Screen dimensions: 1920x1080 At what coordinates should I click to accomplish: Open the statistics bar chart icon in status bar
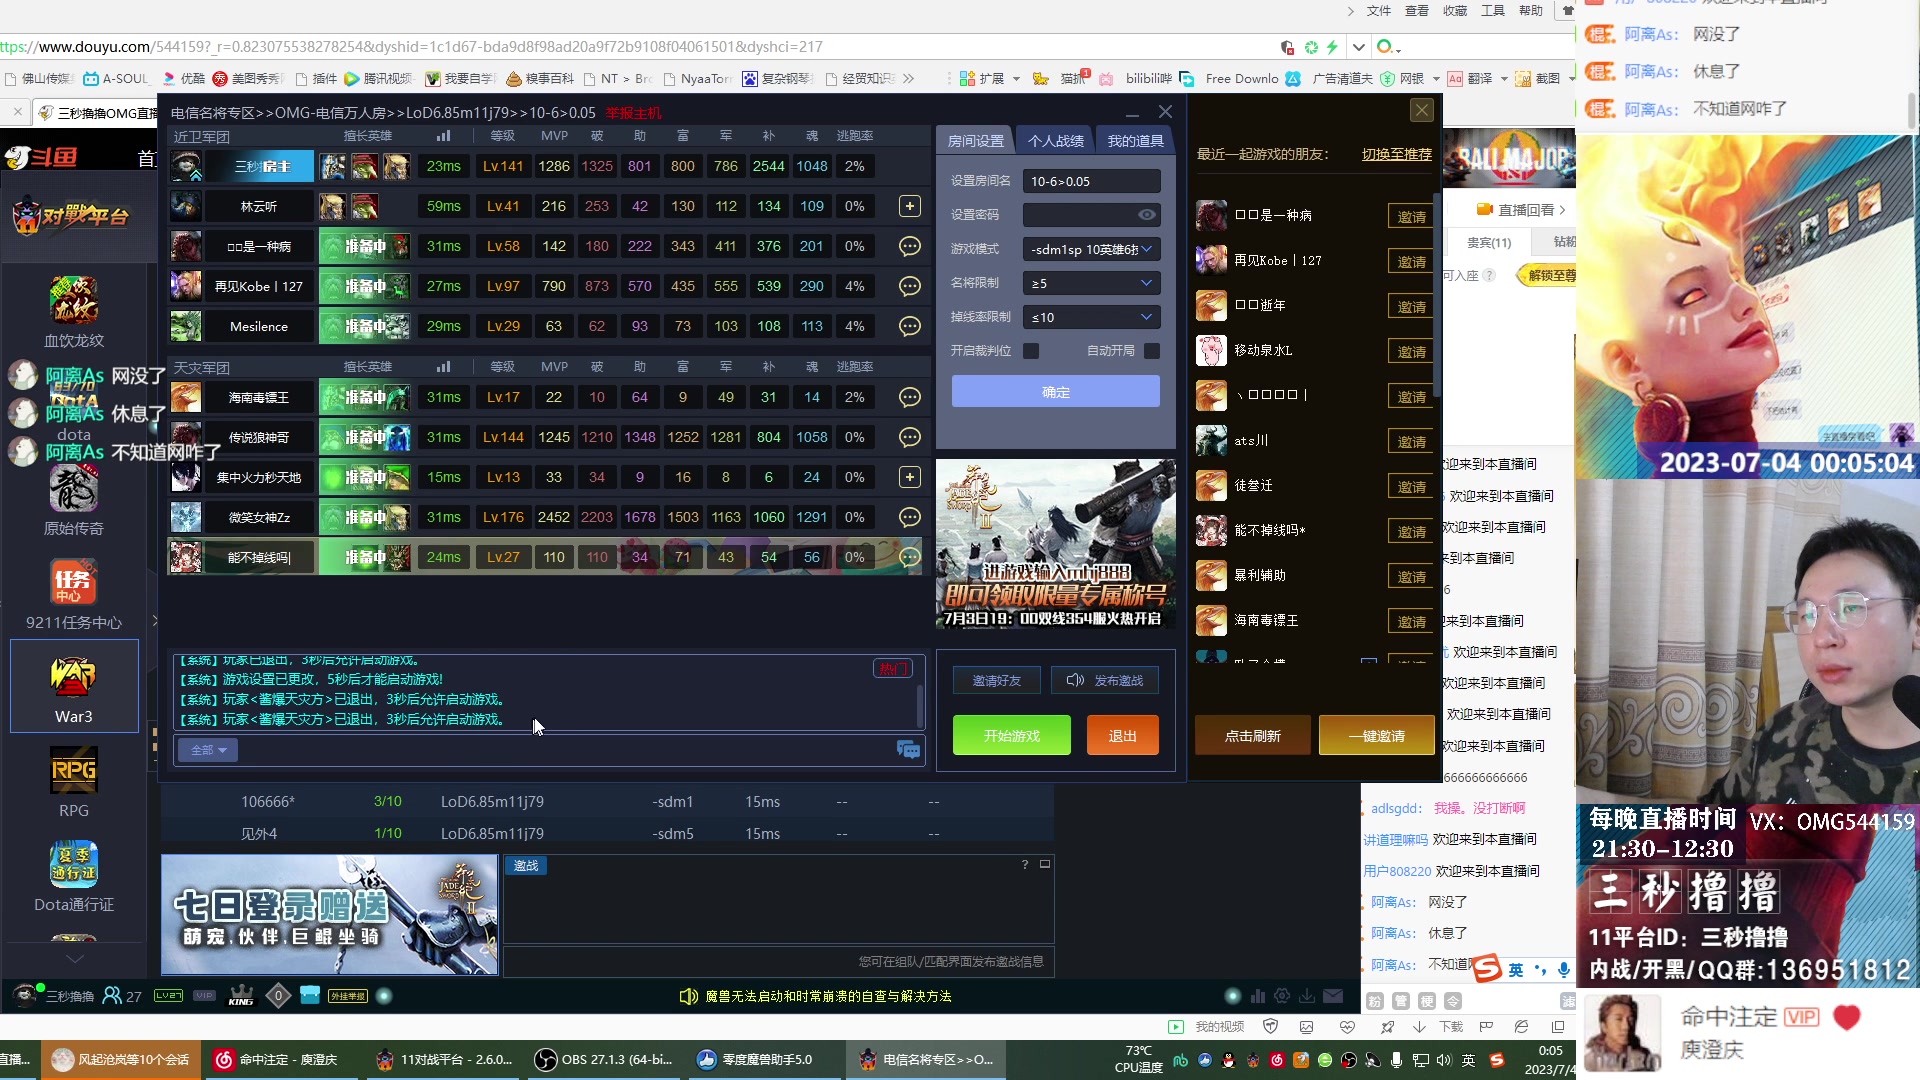tap(1257, 996)
